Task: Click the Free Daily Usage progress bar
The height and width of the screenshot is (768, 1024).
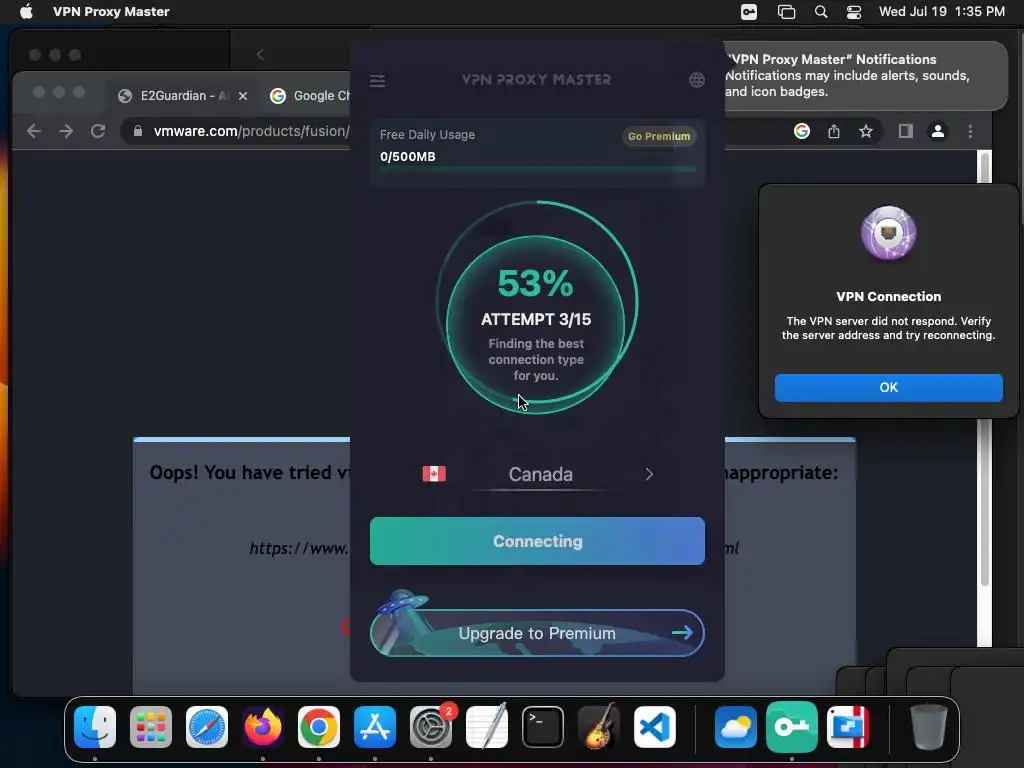Action: 537,169
